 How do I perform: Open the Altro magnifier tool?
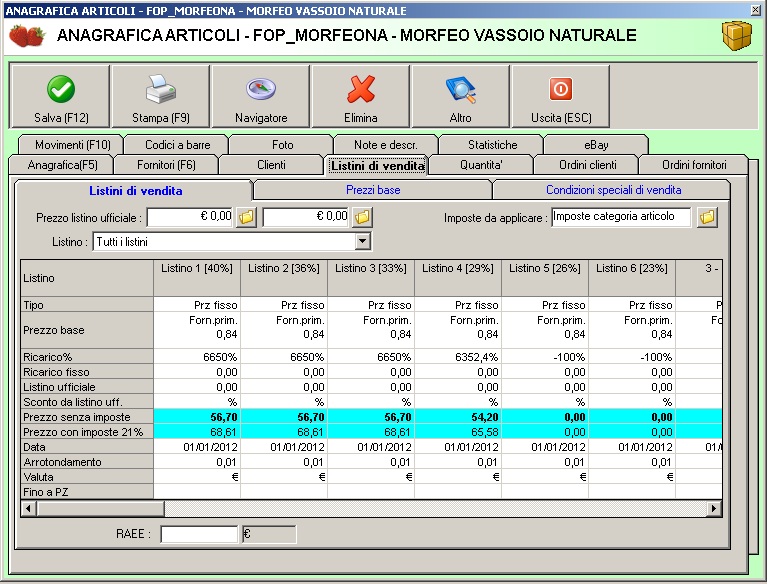click(460, 97)
